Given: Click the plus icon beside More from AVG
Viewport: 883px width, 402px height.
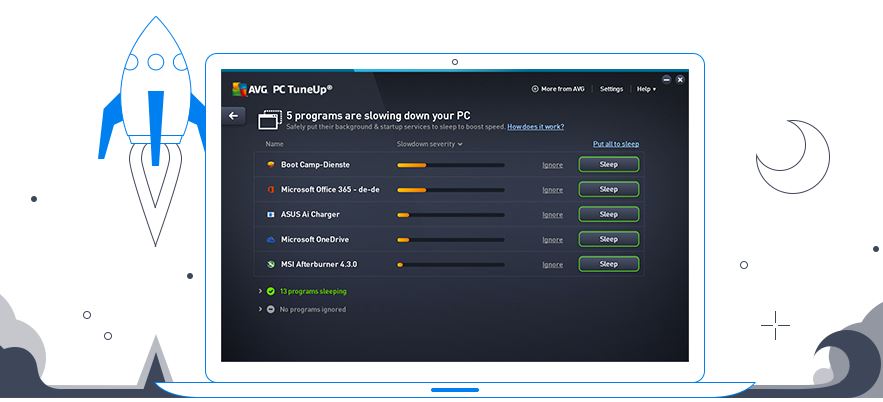Looking at the screenshot, I should point(535,89).
